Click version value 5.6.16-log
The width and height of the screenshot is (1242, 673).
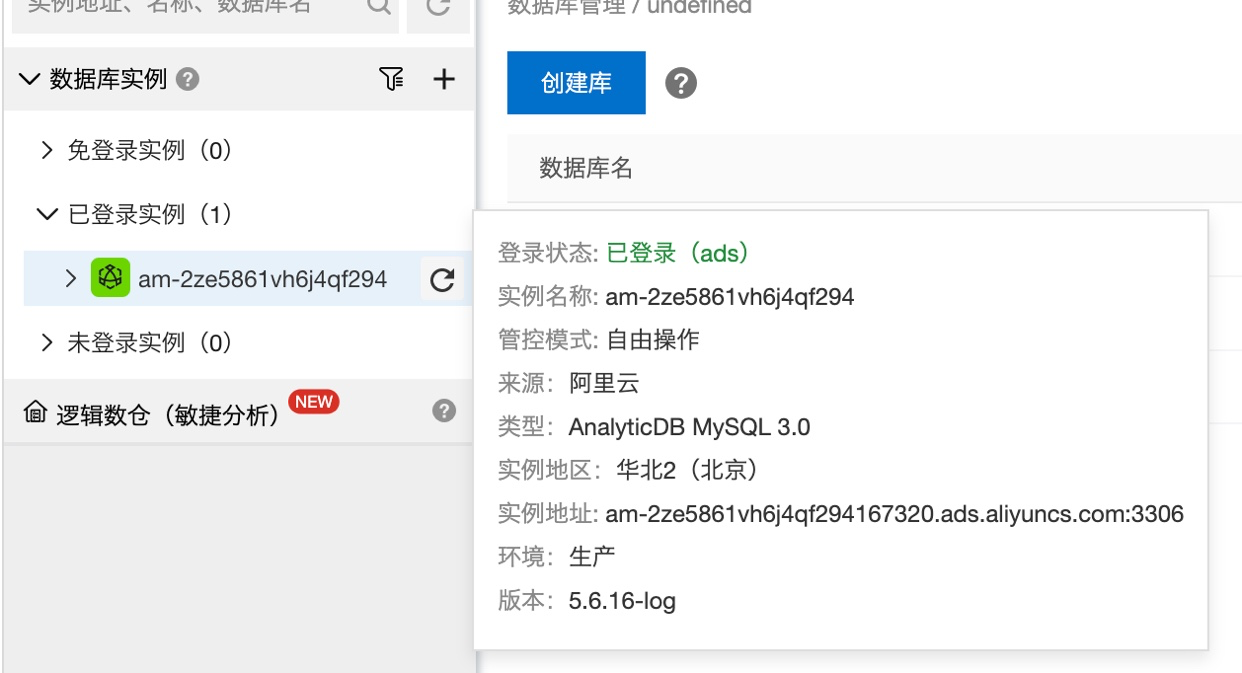[622, 601]
